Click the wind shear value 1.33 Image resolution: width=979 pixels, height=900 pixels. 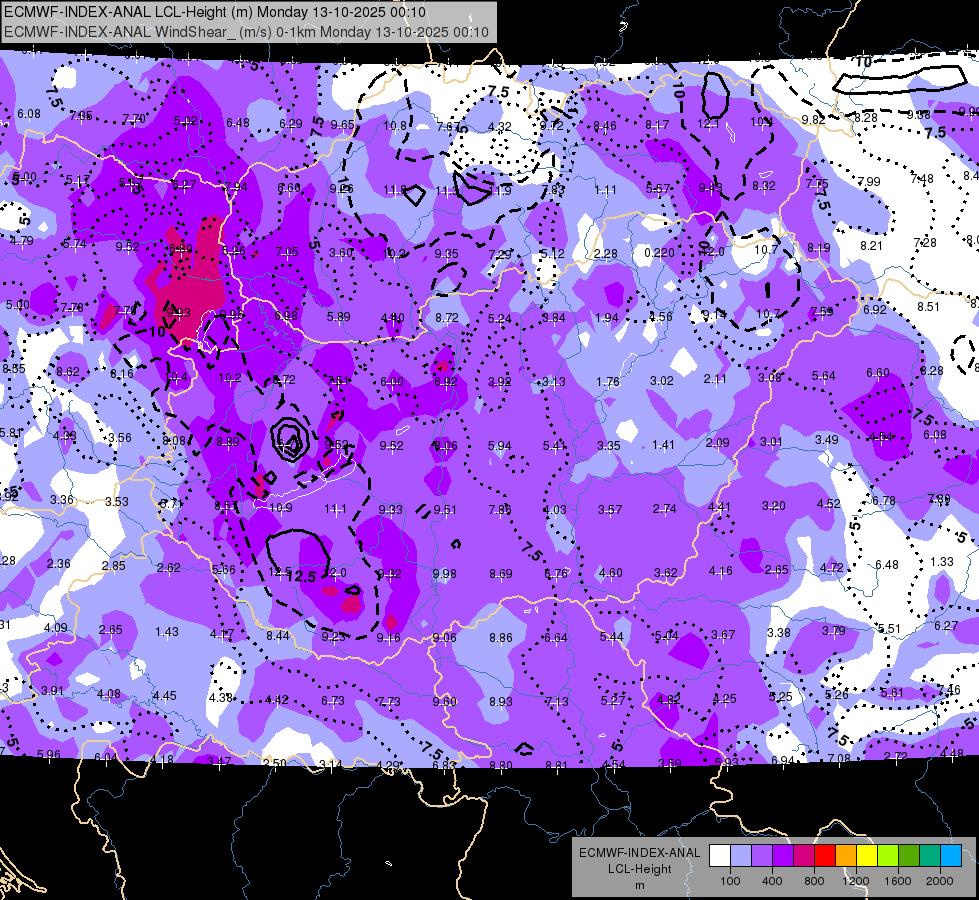point(942,561)
